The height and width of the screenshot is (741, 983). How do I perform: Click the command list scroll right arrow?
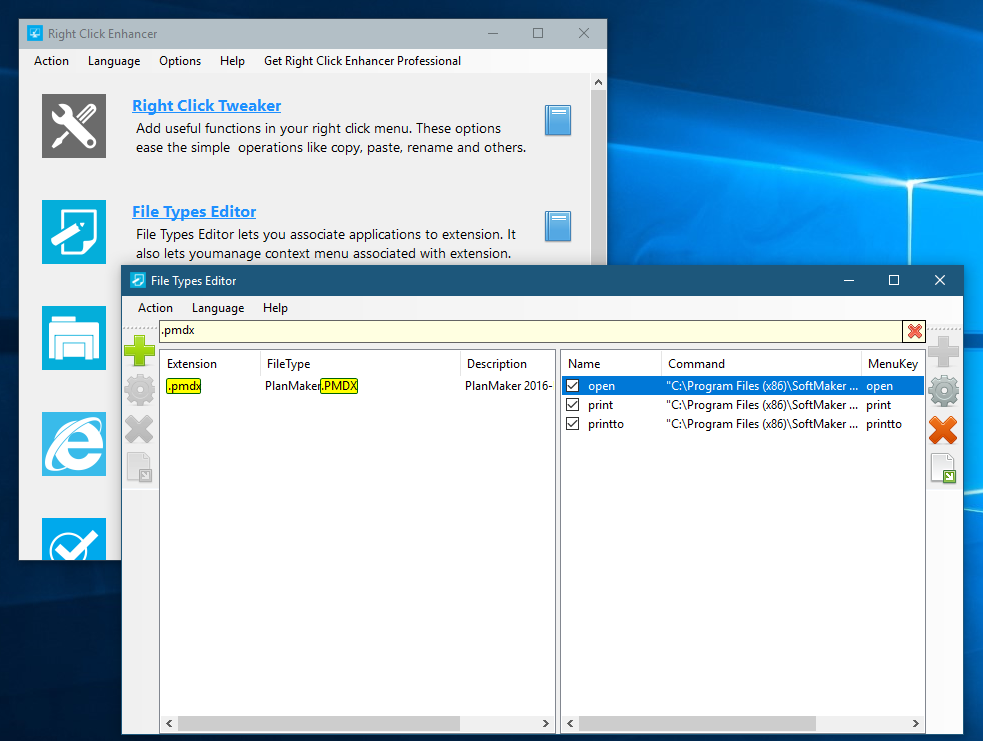pos(915,723)
